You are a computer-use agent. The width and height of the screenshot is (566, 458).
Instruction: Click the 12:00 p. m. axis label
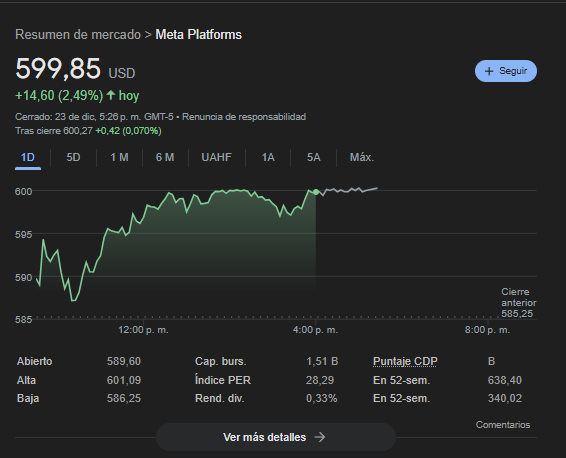pos(143,330)
